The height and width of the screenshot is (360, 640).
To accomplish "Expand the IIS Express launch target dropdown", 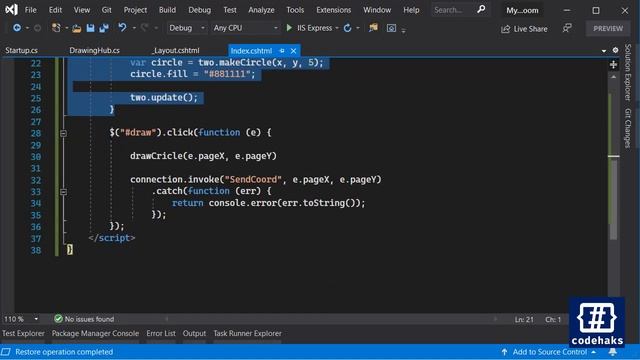I will pos(337,28).
